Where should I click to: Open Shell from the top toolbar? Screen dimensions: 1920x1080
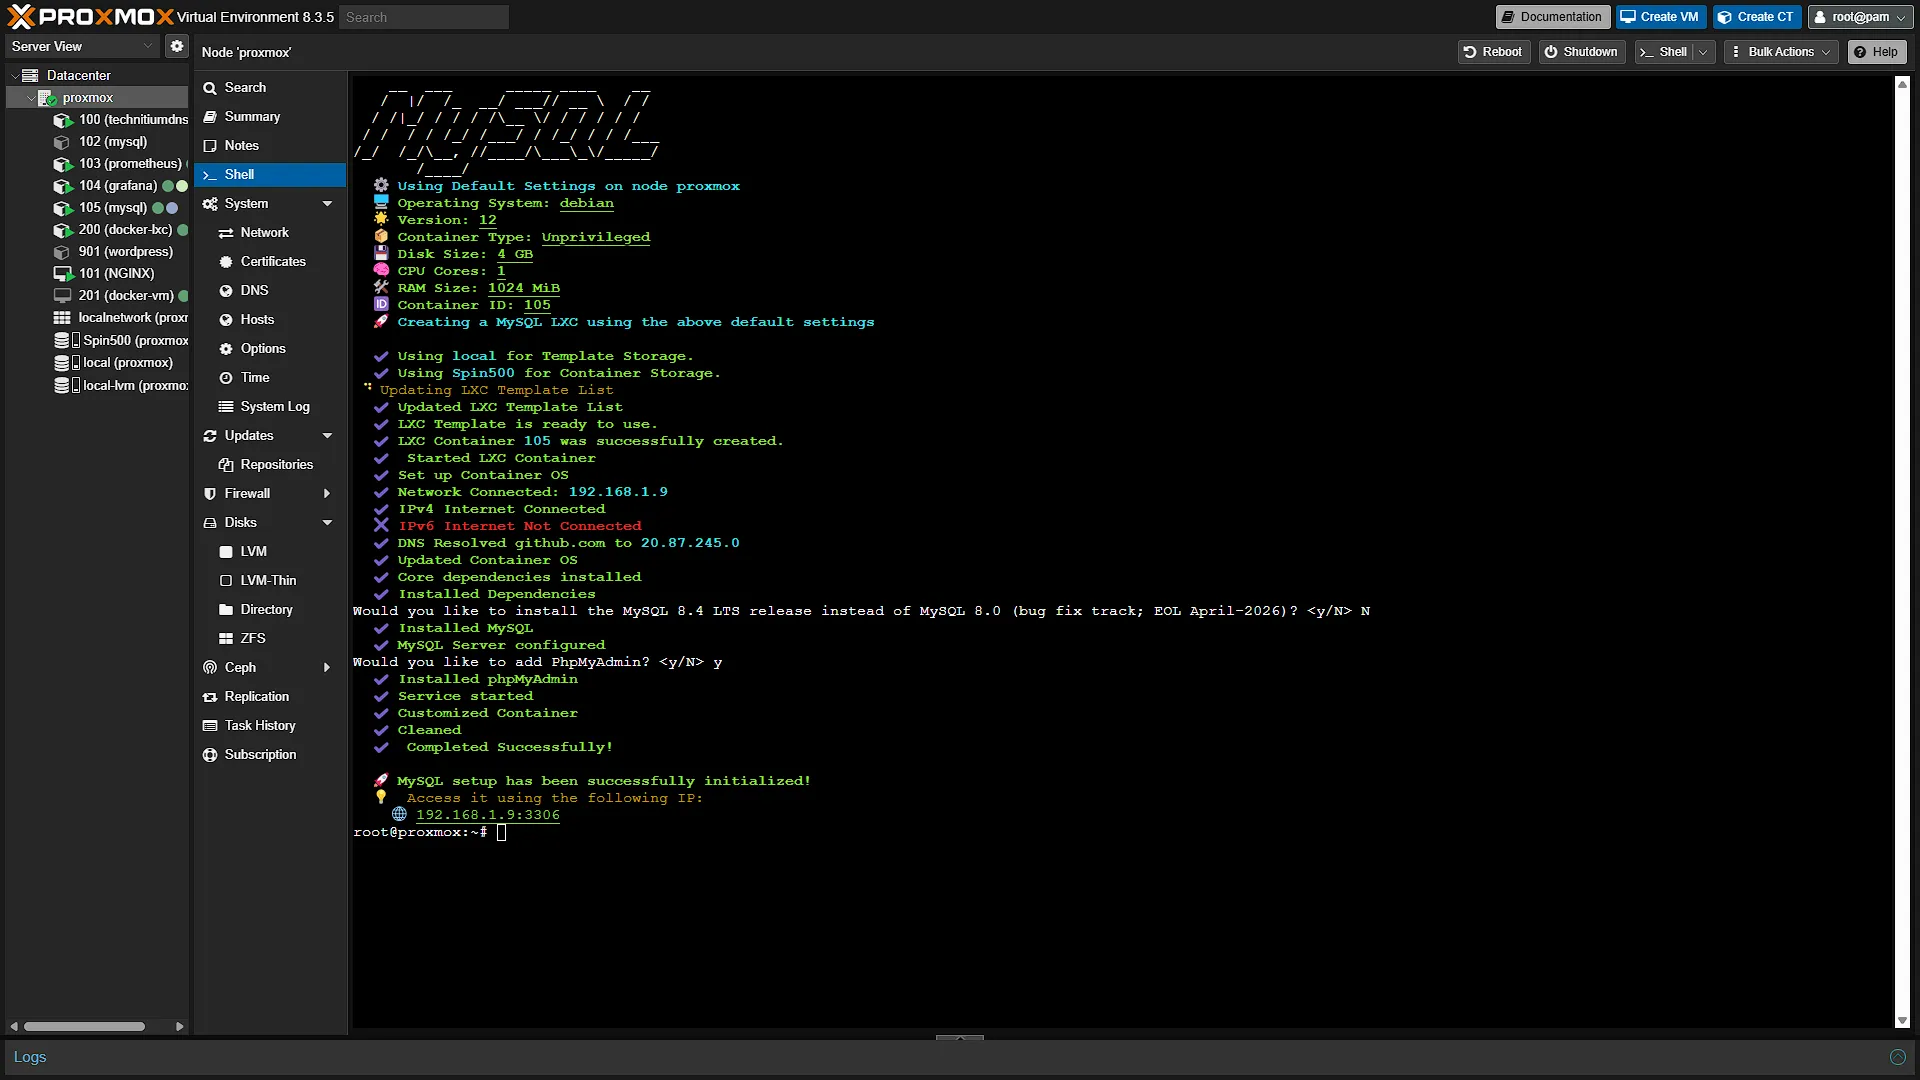click(x=1664, y=52)
